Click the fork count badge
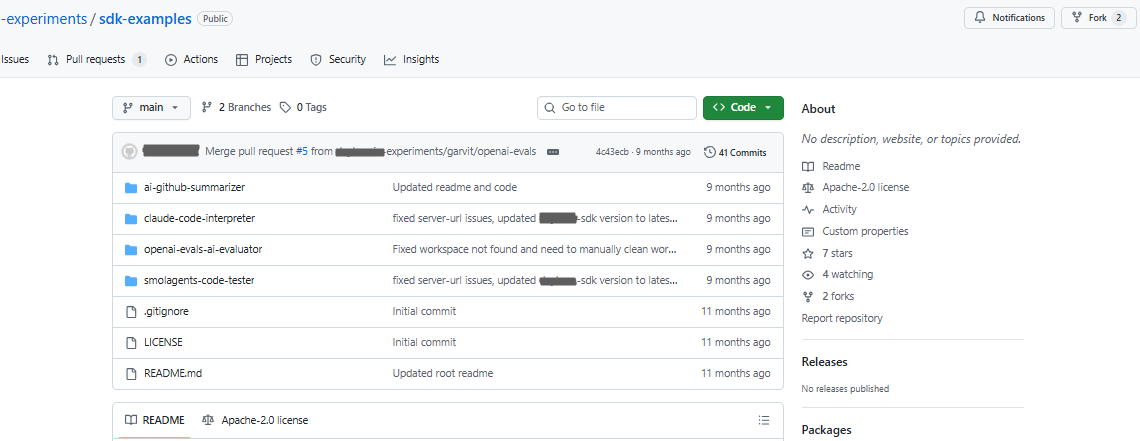The height and width of the screenshot is (441, 1140). point(1118,18)
